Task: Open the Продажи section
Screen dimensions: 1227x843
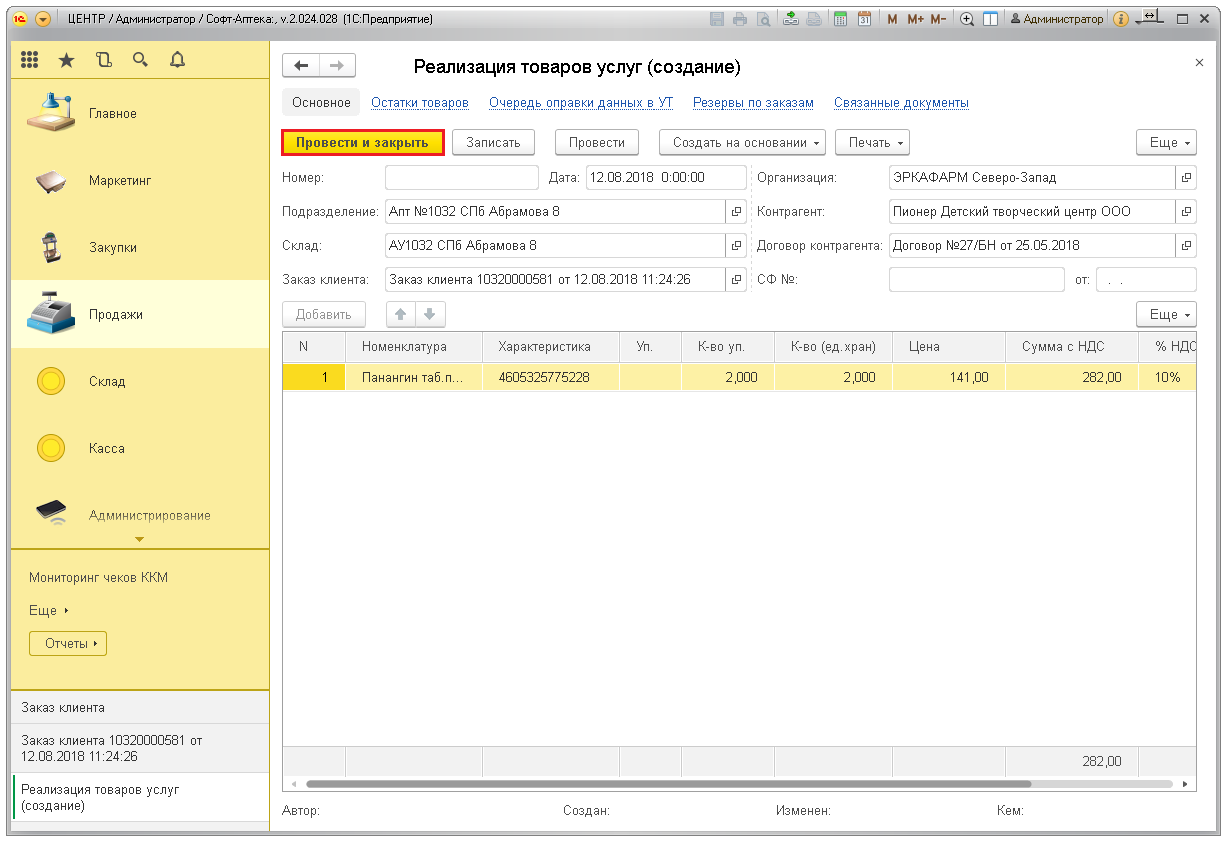Action: tap(115, 314)
